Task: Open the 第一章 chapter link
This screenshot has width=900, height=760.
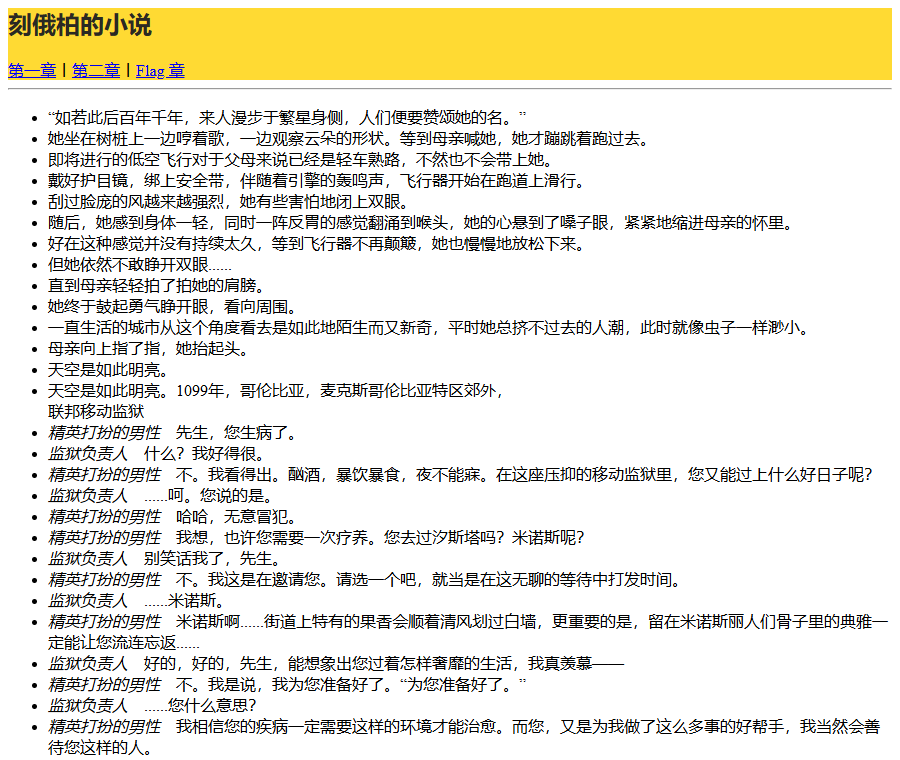Action: [32, 71]
